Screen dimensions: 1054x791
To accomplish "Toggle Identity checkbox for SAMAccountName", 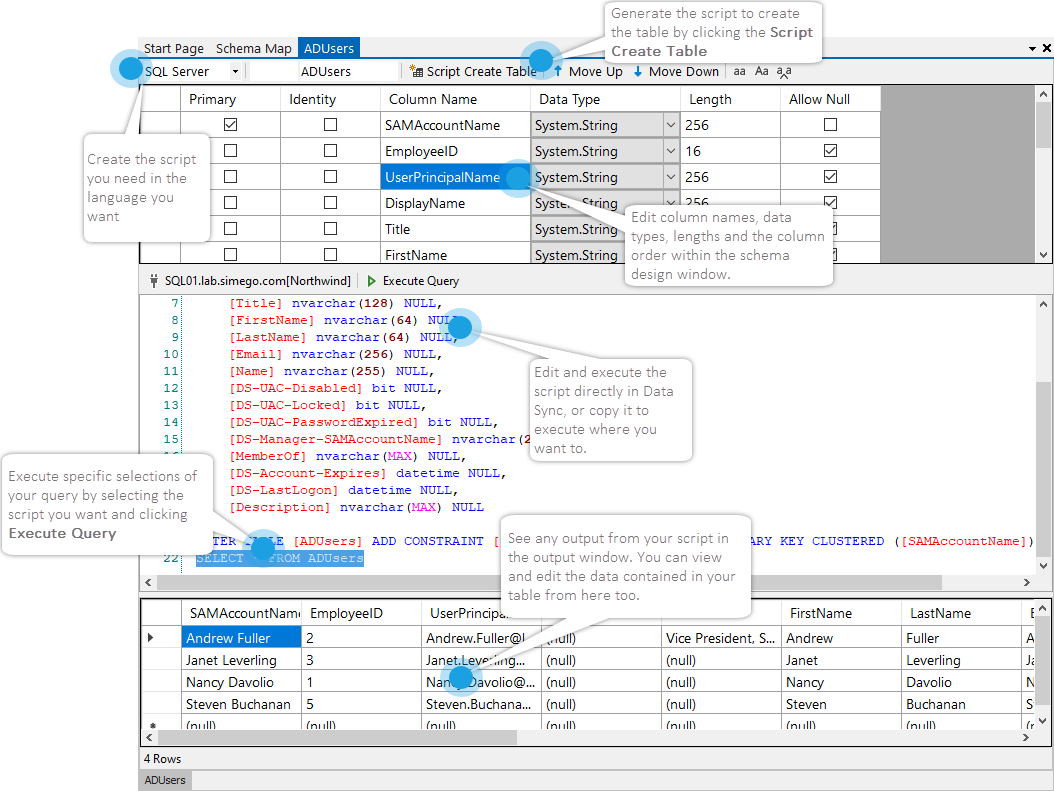I will [x=330, y=124].
